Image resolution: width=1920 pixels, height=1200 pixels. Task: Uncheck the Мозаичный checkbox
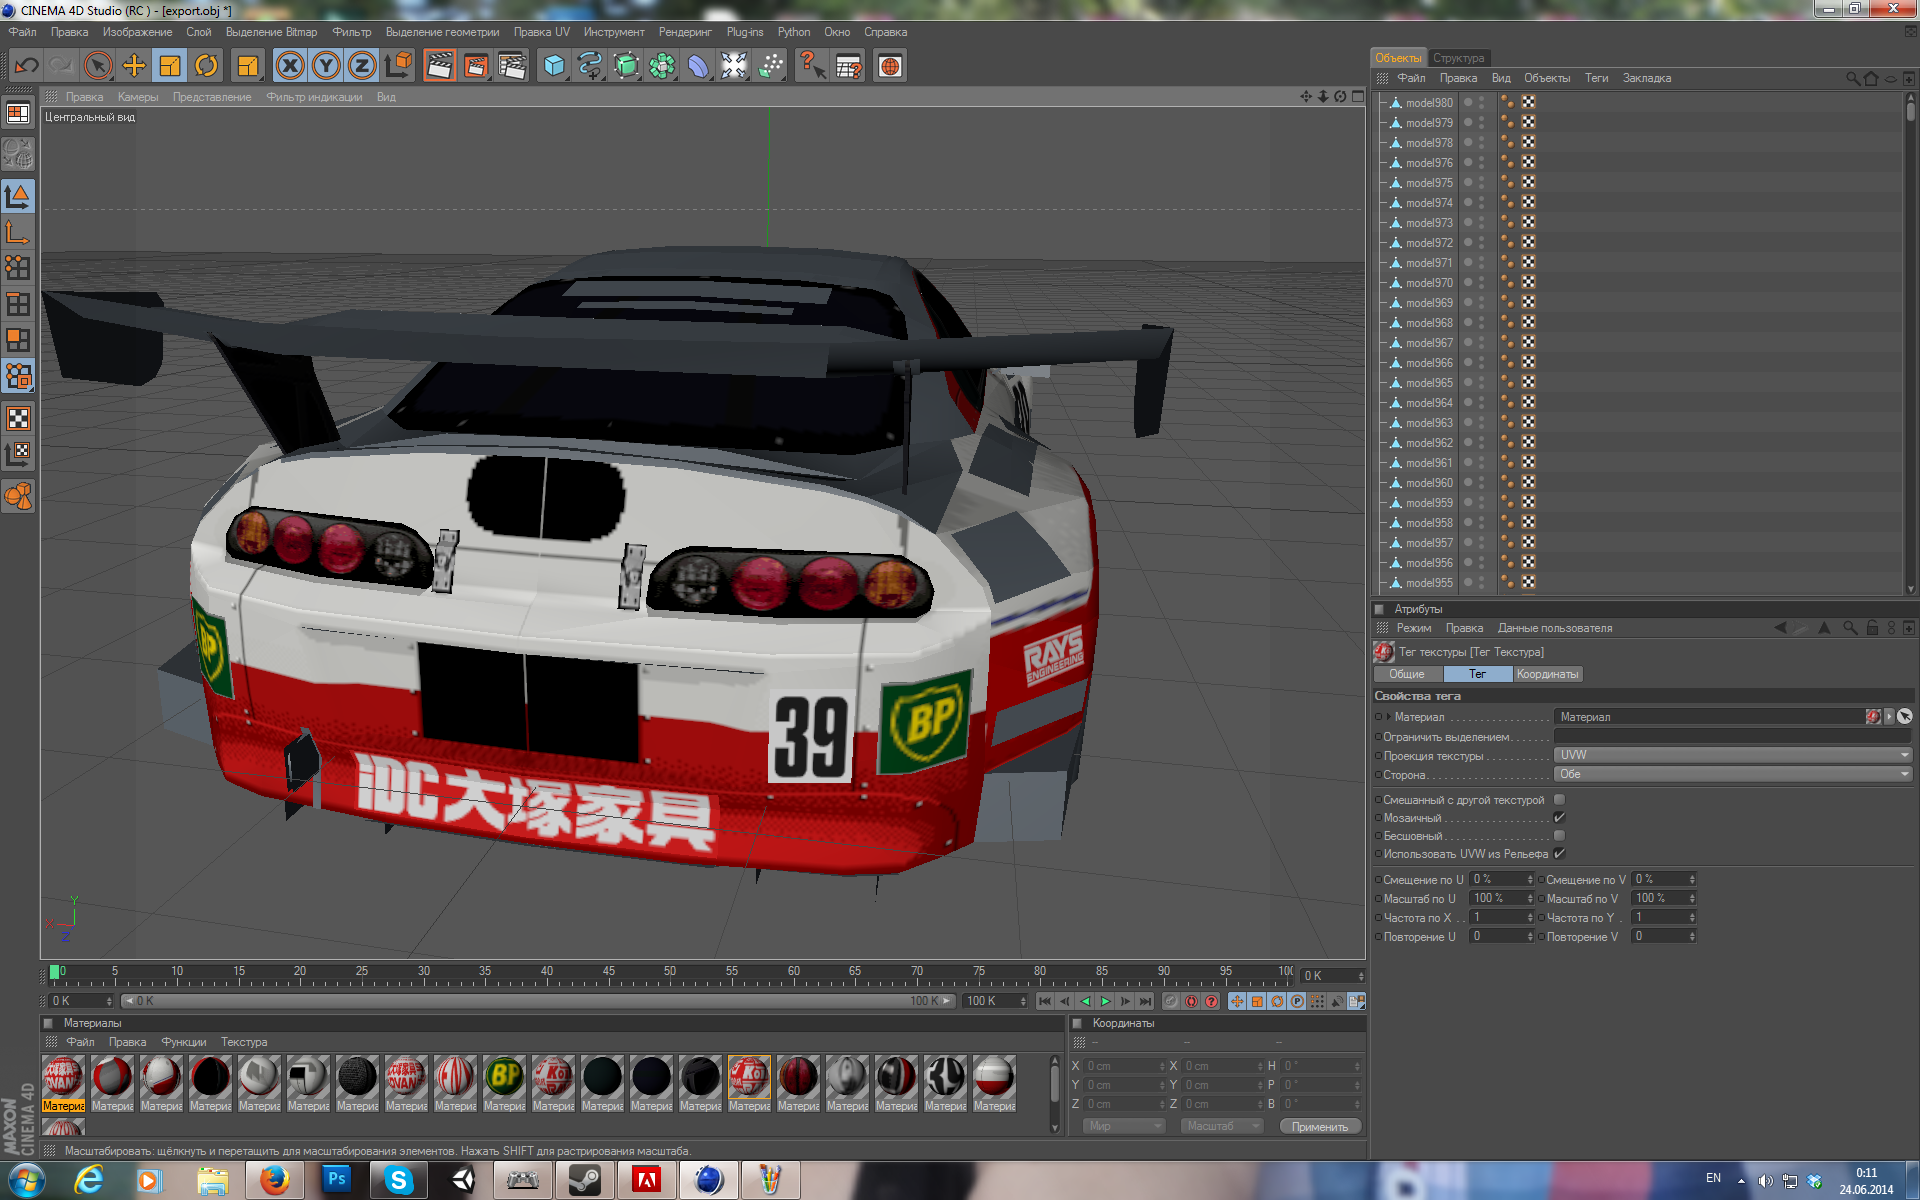point(1559,817)
